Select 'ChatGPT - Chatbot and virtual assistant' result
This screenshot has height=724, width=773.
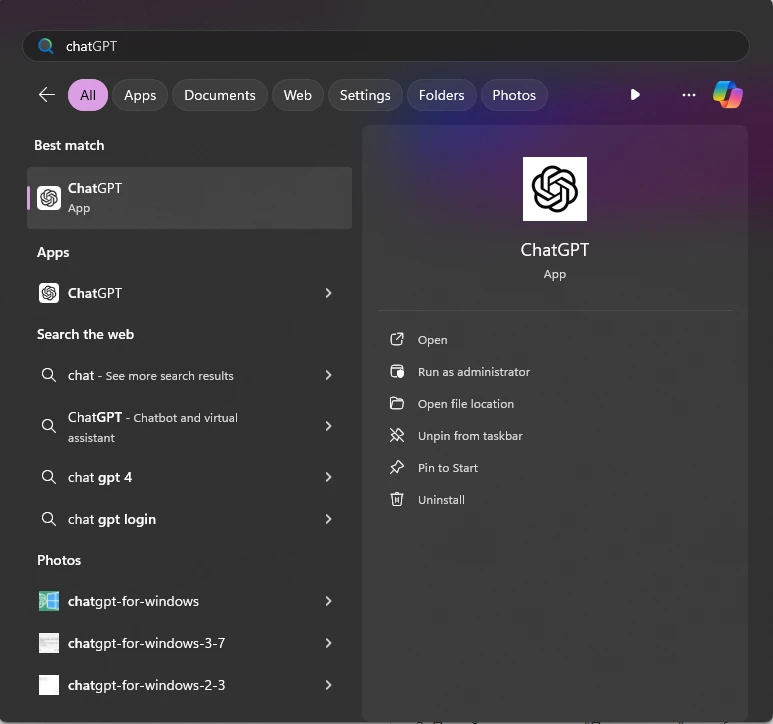tap(189, 427)
